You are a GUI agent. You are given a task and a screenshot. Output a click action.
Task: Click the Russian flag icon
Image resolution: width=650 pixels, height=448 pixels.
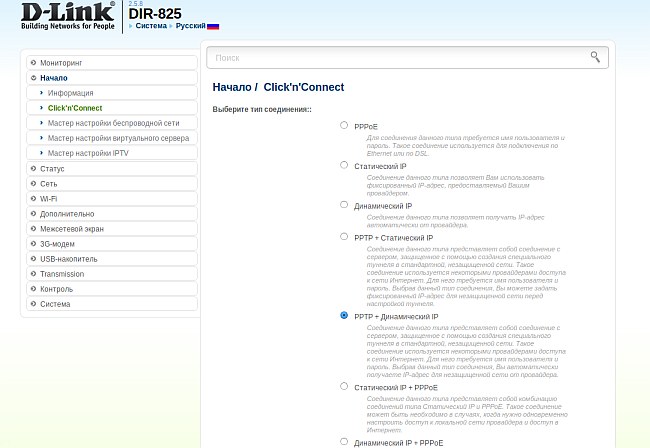(x=213, y=26)
